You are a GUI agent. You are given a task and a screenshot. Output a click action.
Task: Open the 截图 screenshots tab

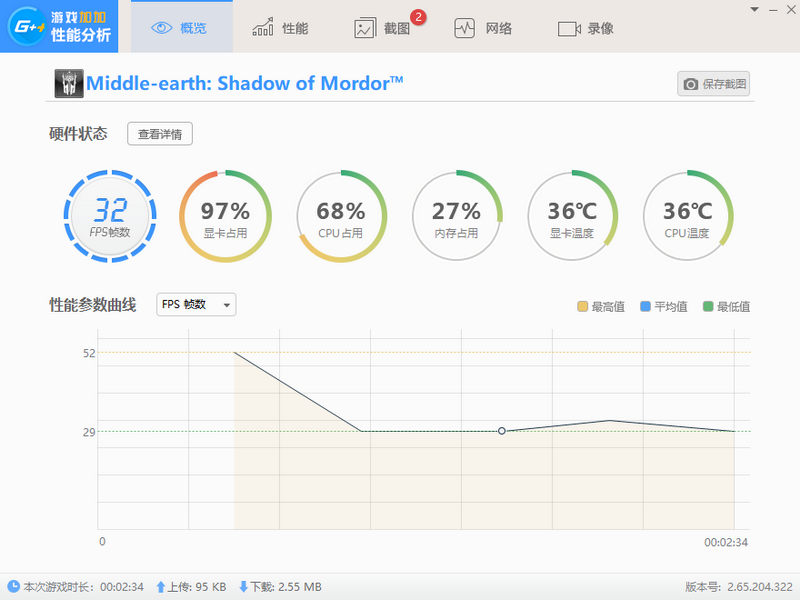pyautogui.click(x=383, y=28)
